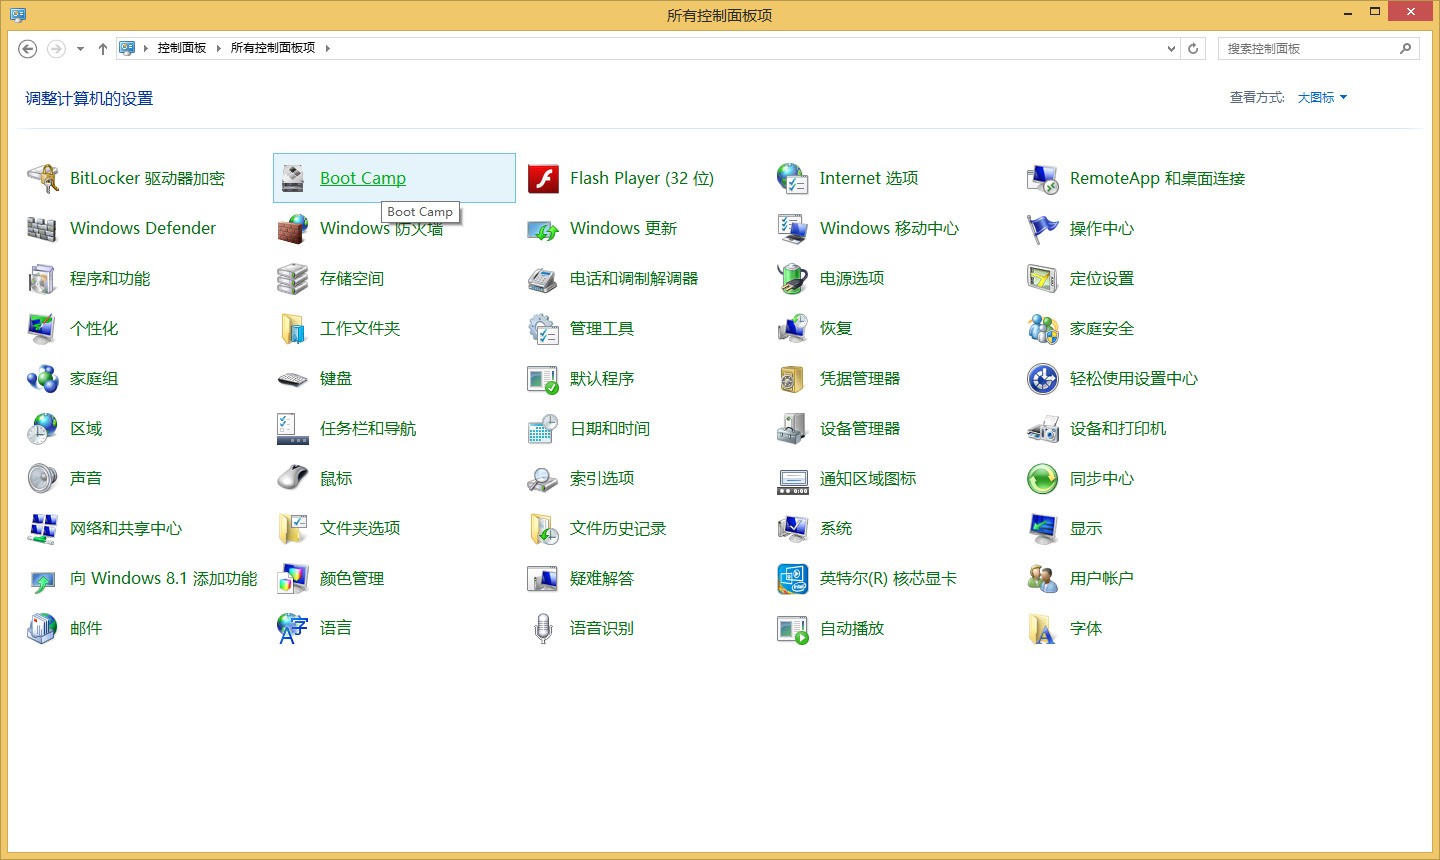Open the 网络和共享中心 link
1440x860 pixels.
(126, 528)
